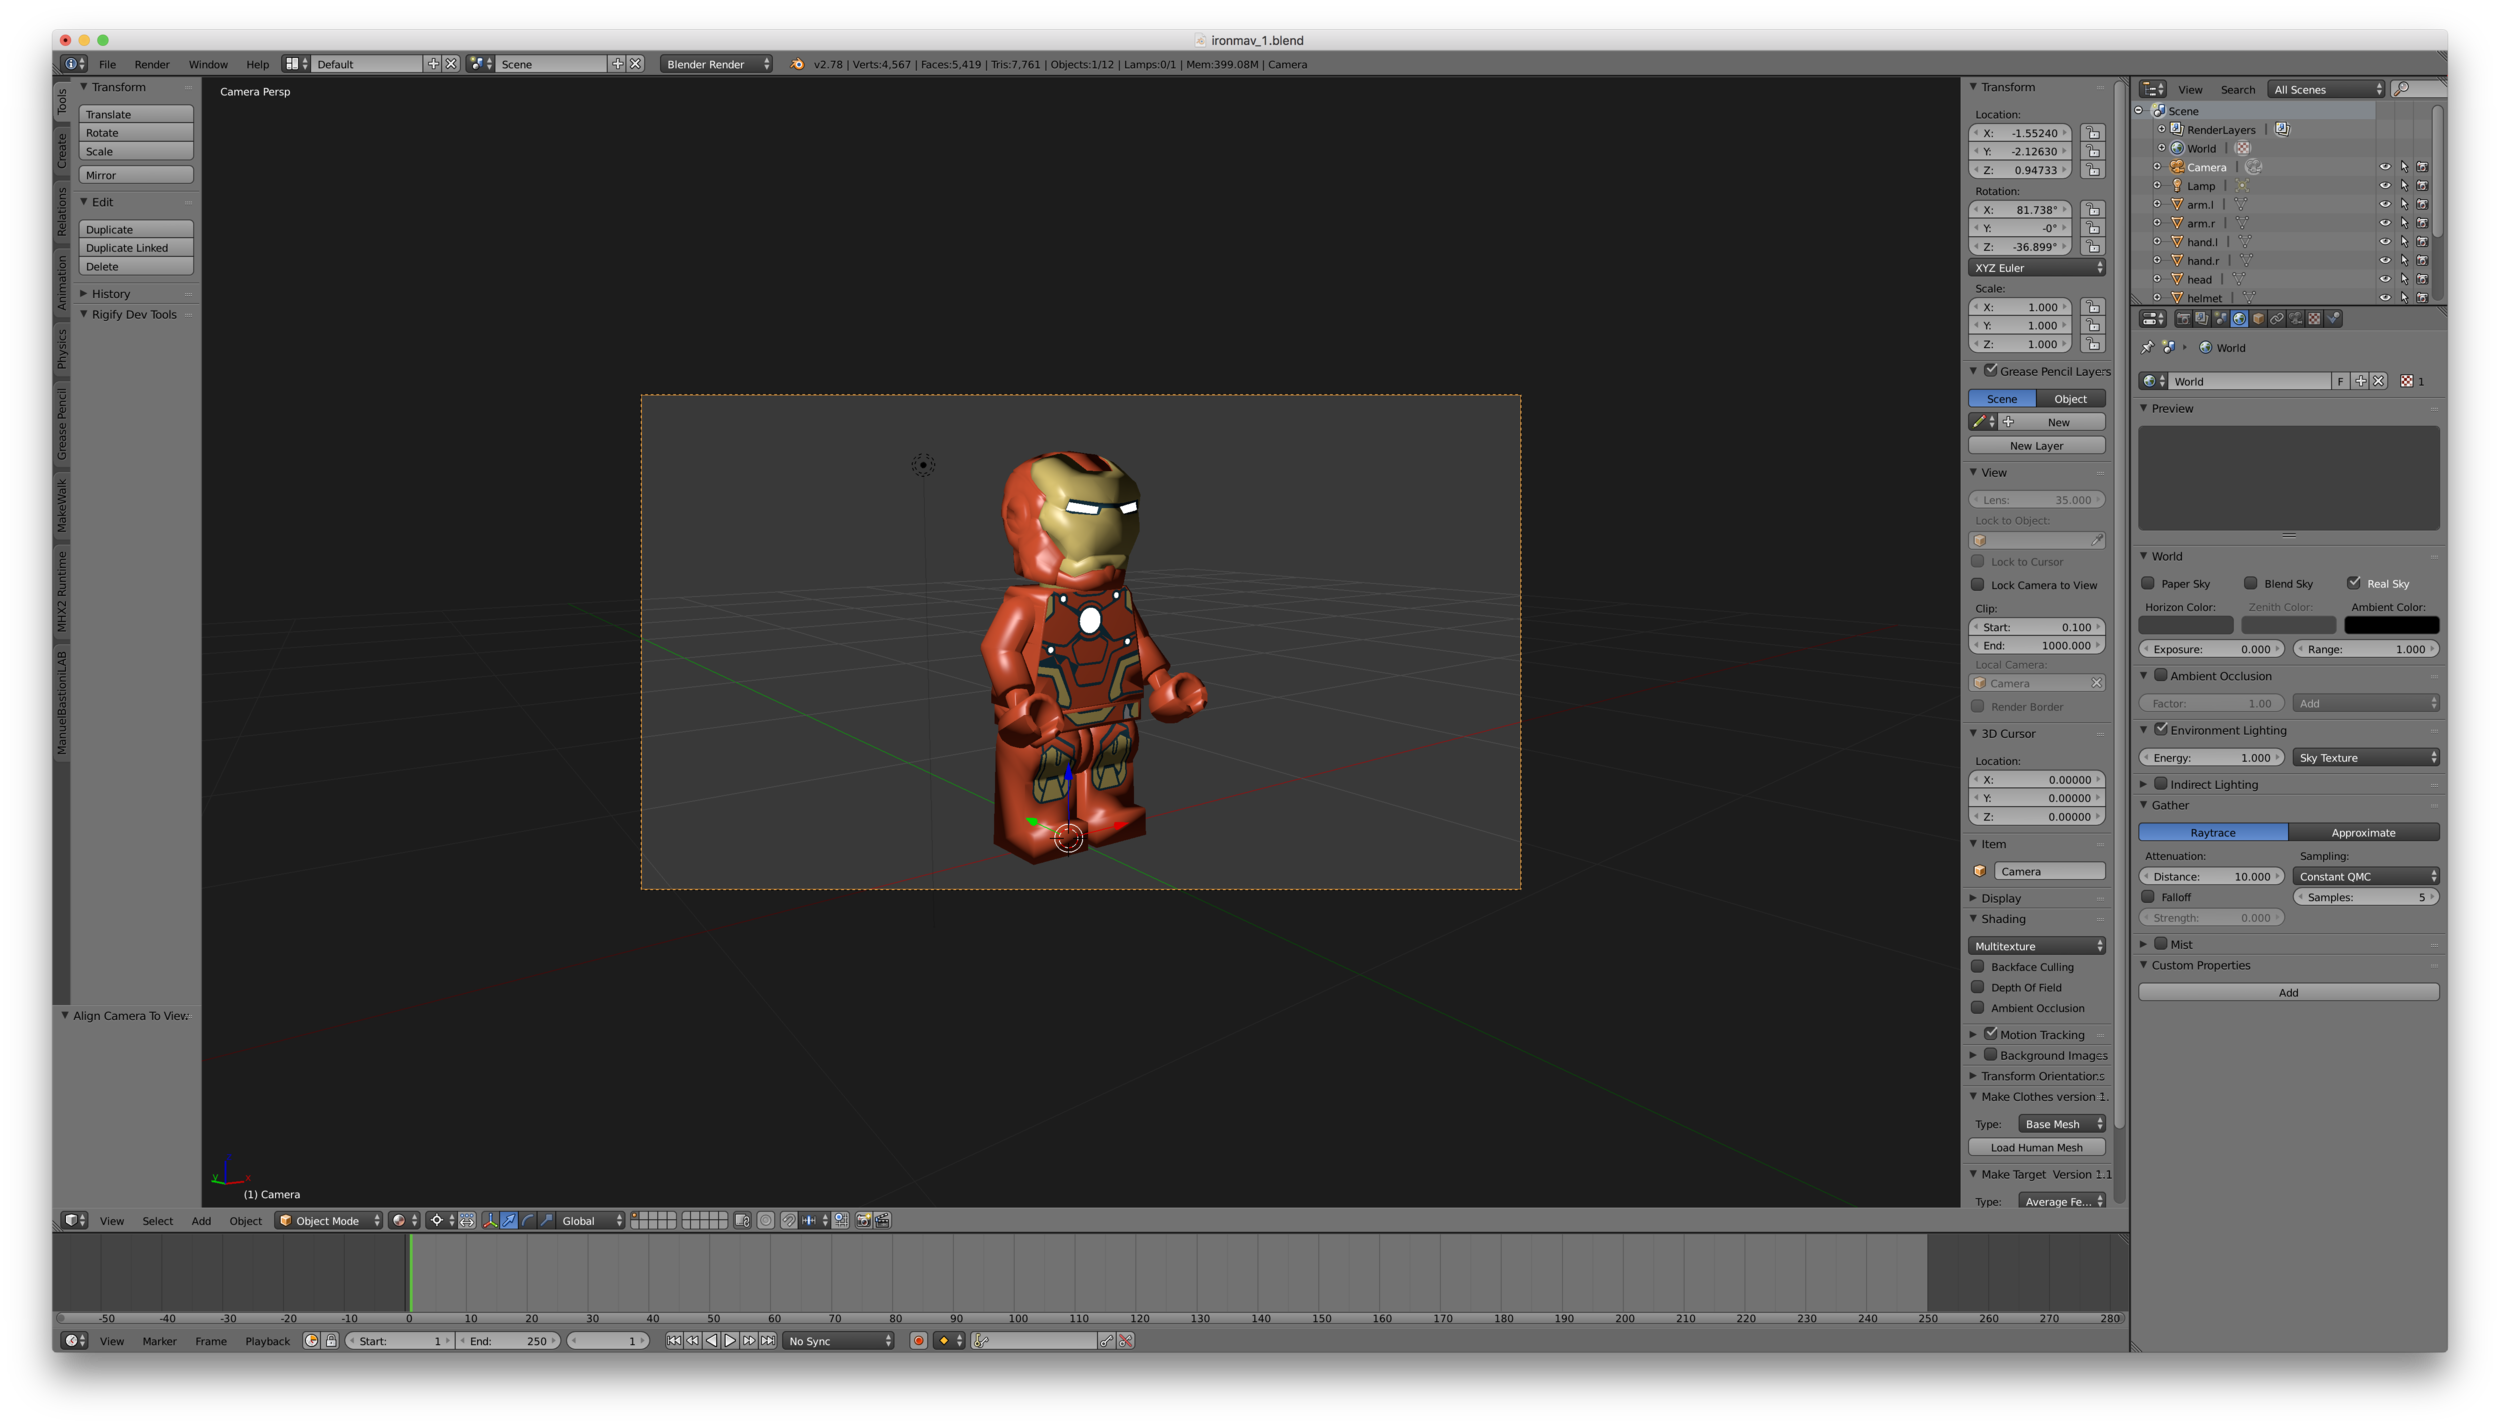Open the Sky Texture environment color dropdown
This screenshot has height=1427, width=2500.
2366,758
